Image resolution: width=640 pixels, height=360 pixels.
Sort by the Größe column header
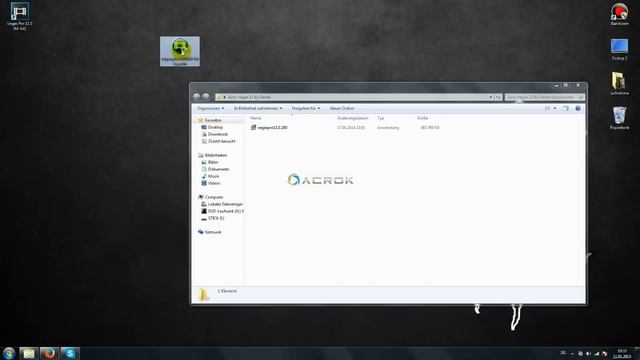pyautogui.click(x=422, y=118)
